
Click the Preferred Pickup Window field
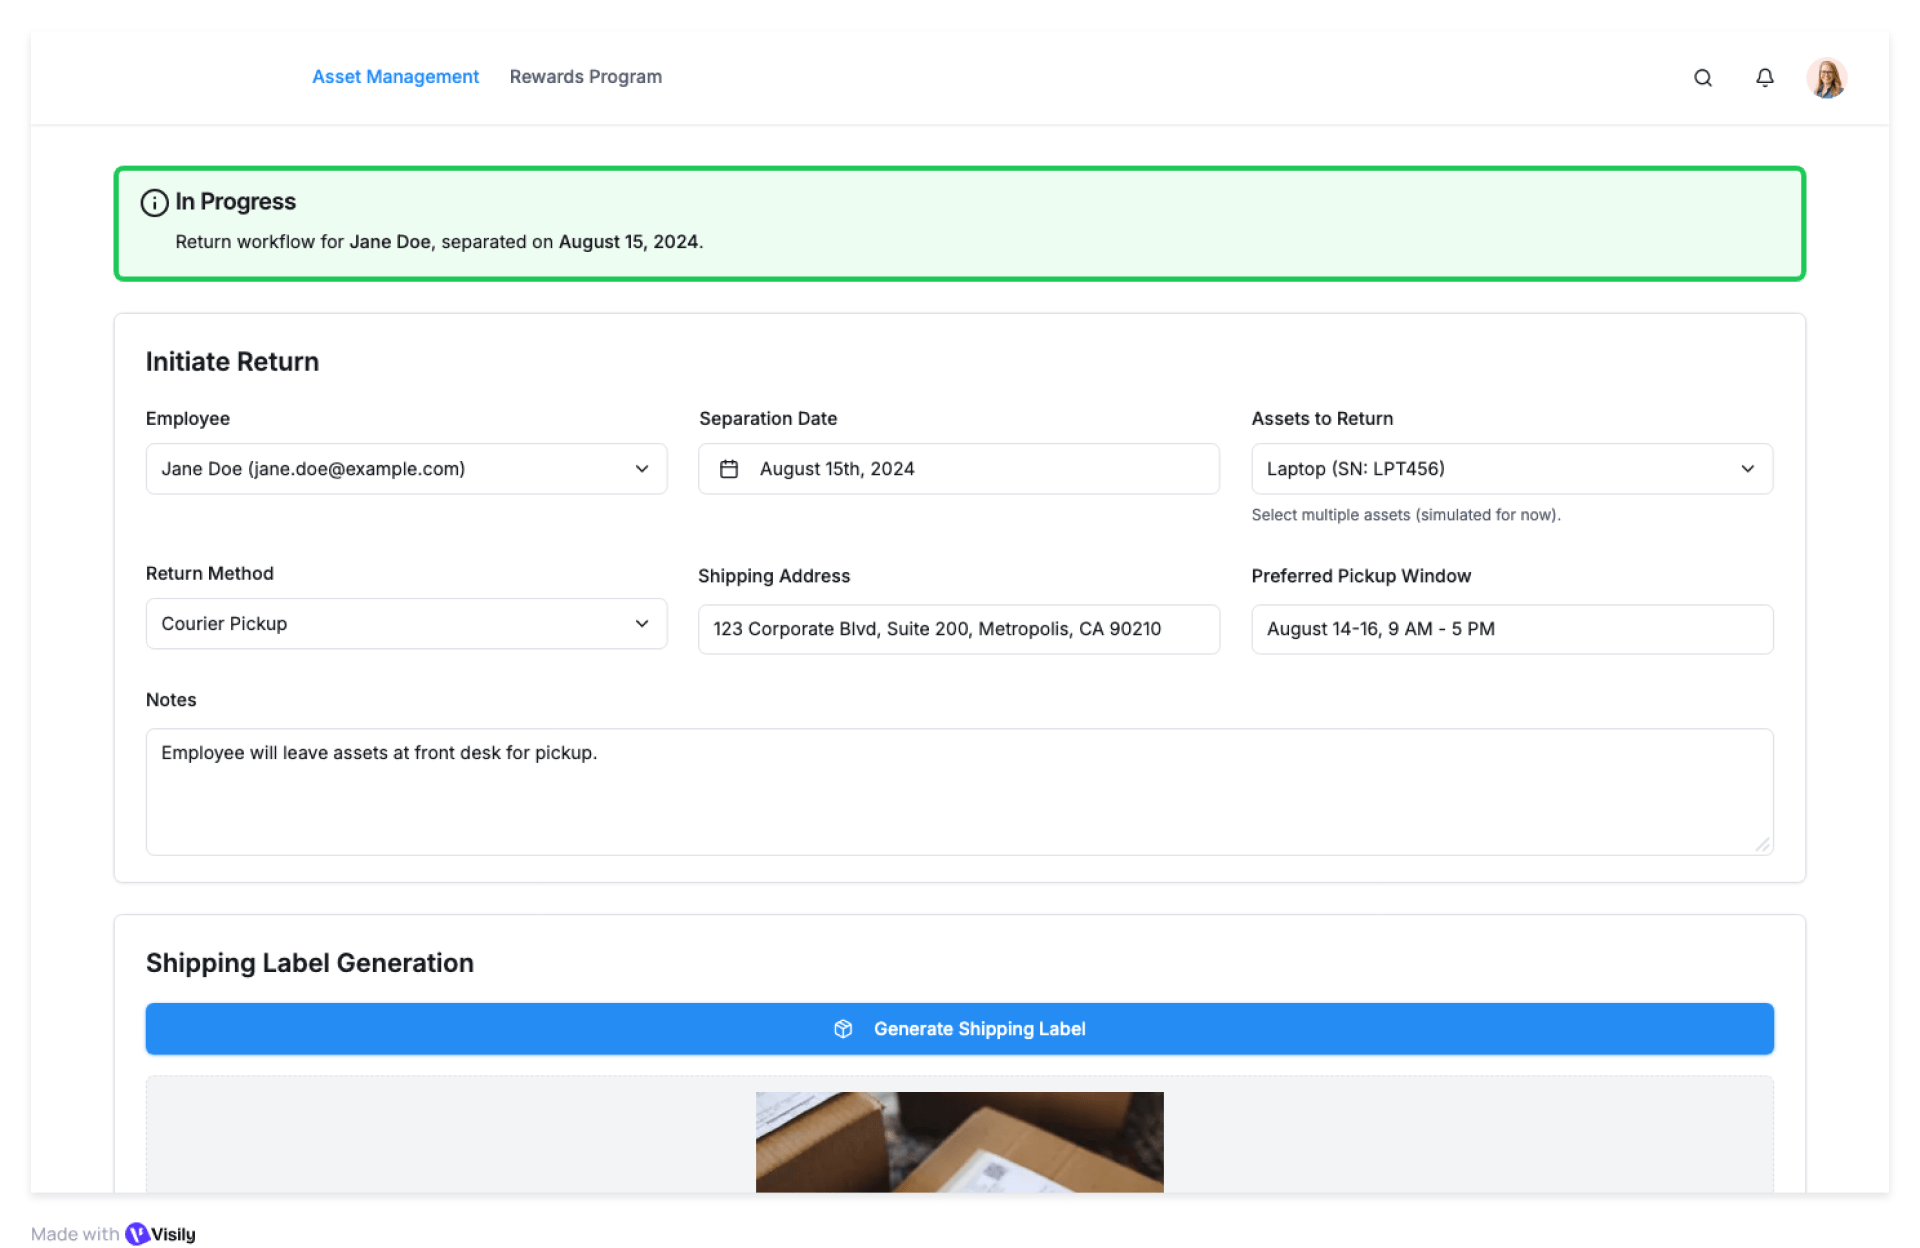click(x=1511, y=629)
